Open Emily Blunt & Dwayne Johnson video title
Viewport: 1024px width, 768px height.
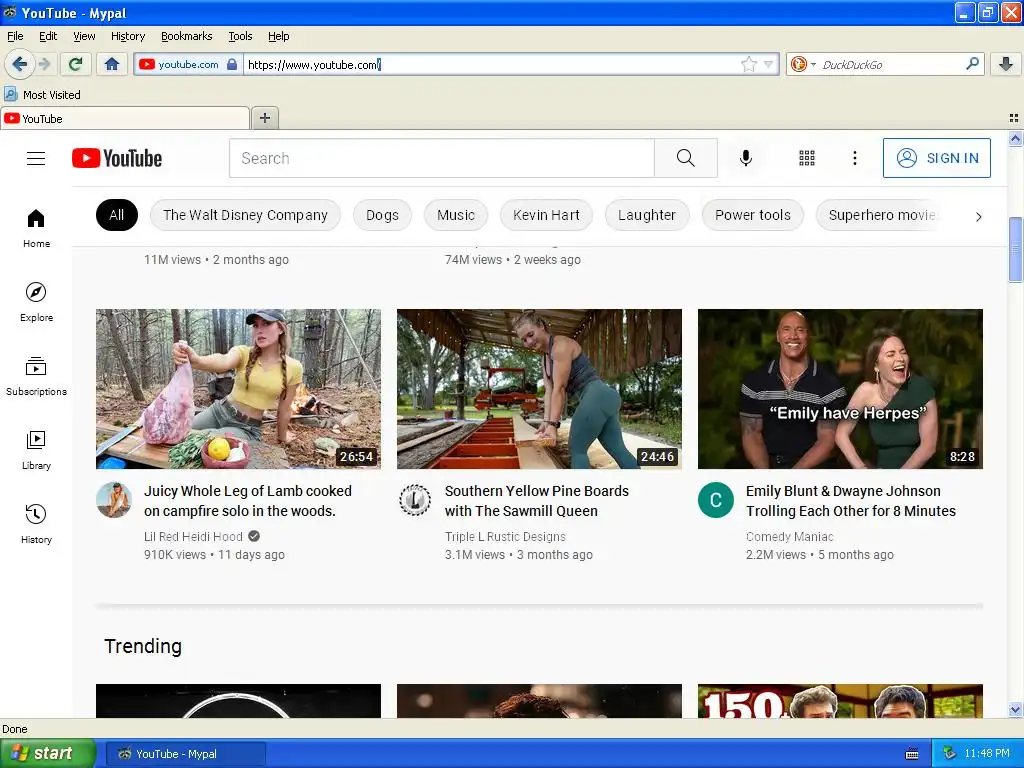point(851,501)
